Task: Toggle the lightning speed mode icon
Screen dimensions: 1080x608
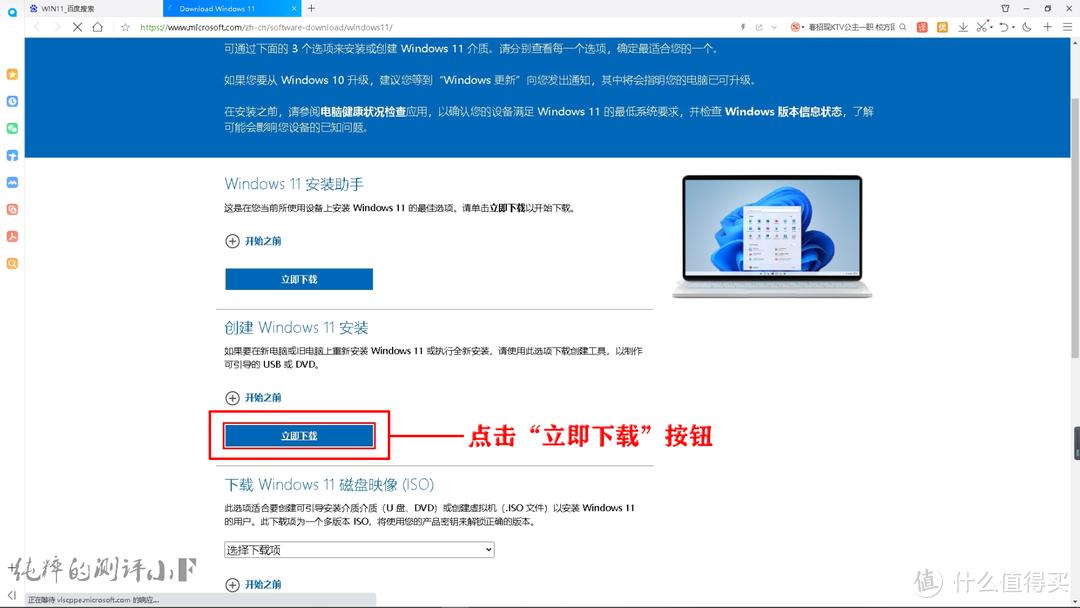Action: (743, 27)
